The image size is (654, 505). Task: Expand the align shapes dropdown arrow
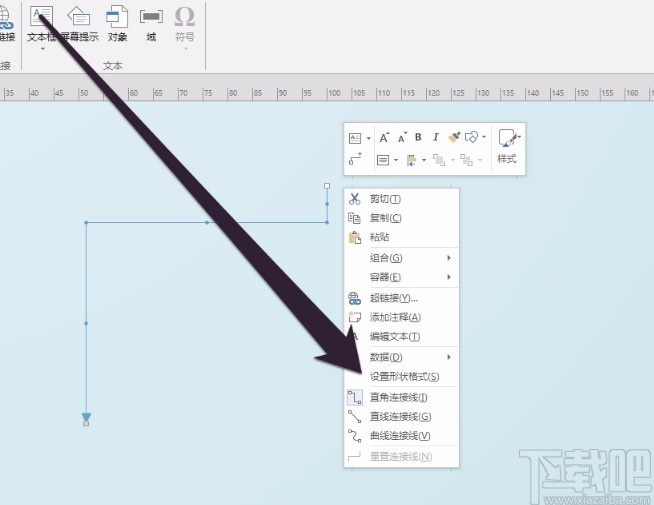[424, 160]
